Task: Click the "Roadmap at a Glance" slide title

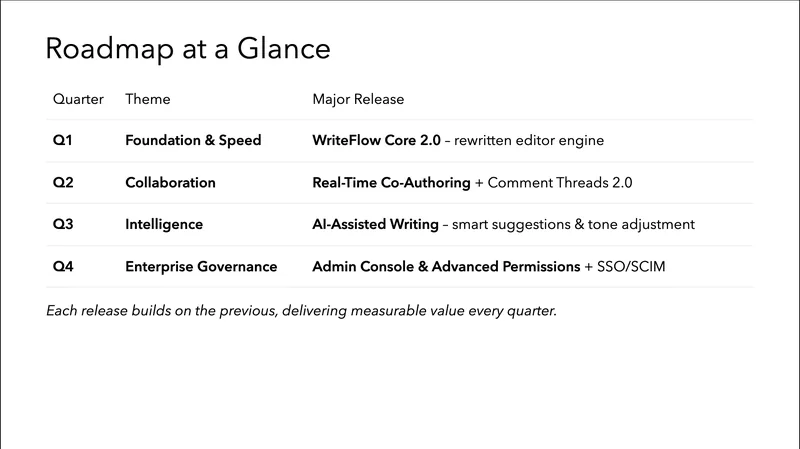Action: tap(188, 48)
